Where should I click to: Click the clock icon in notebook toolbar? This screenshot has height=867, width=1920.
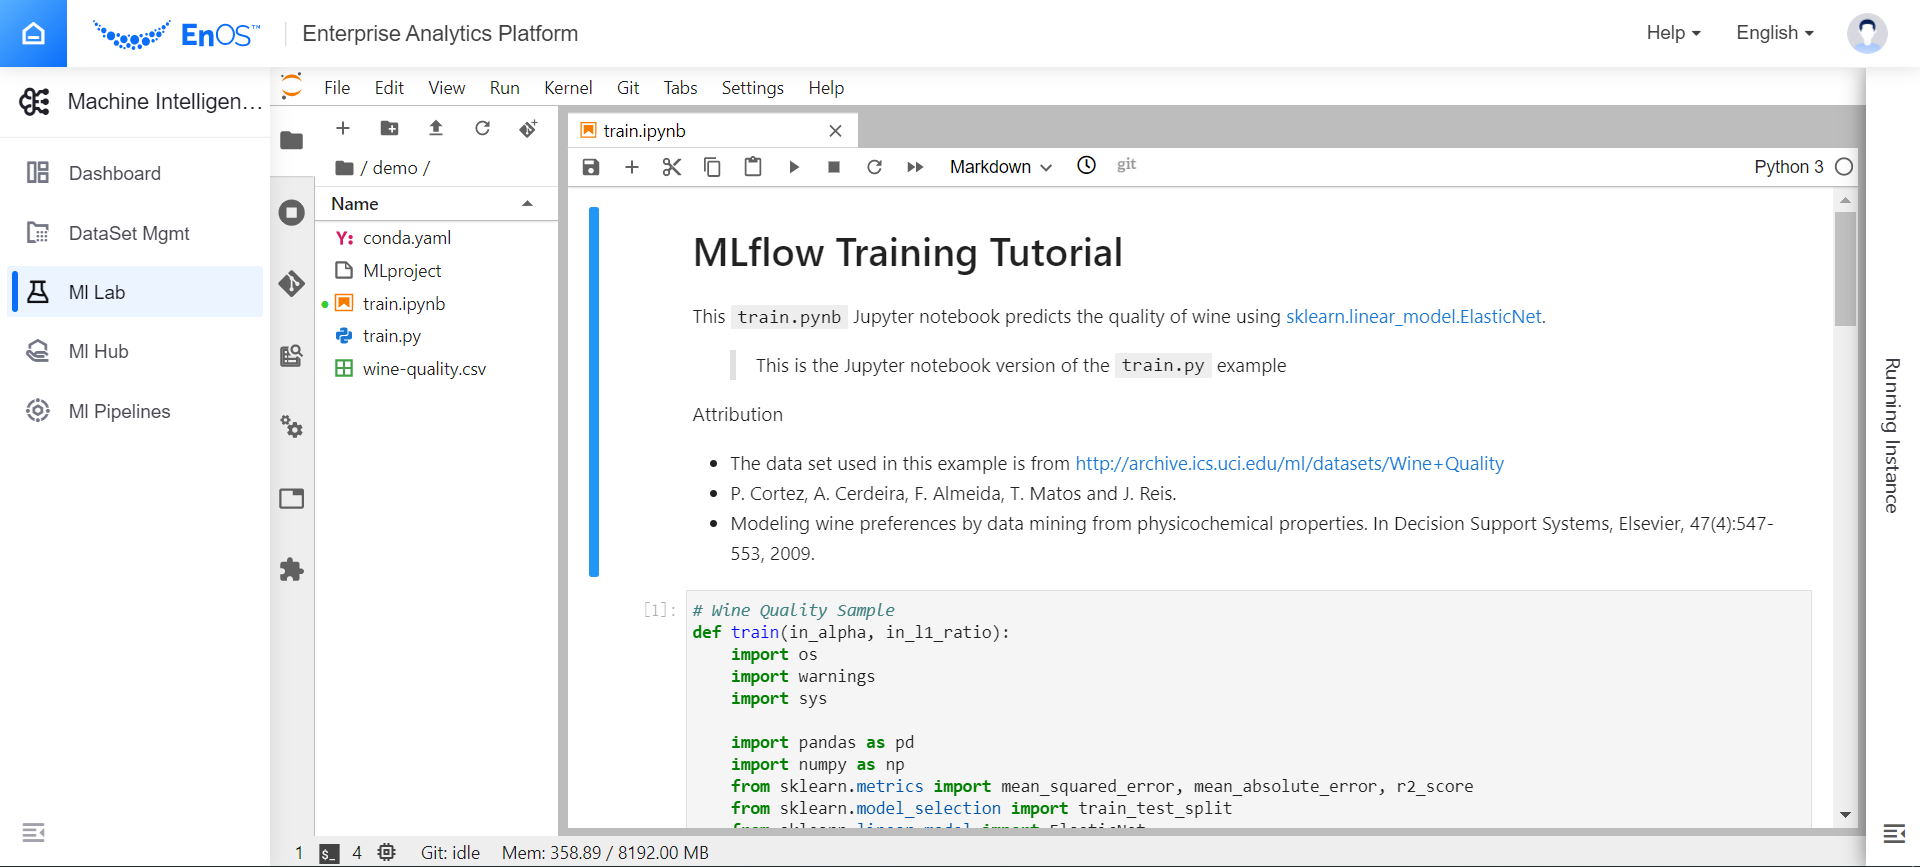pyautogui.click(x=1086, y=165)
